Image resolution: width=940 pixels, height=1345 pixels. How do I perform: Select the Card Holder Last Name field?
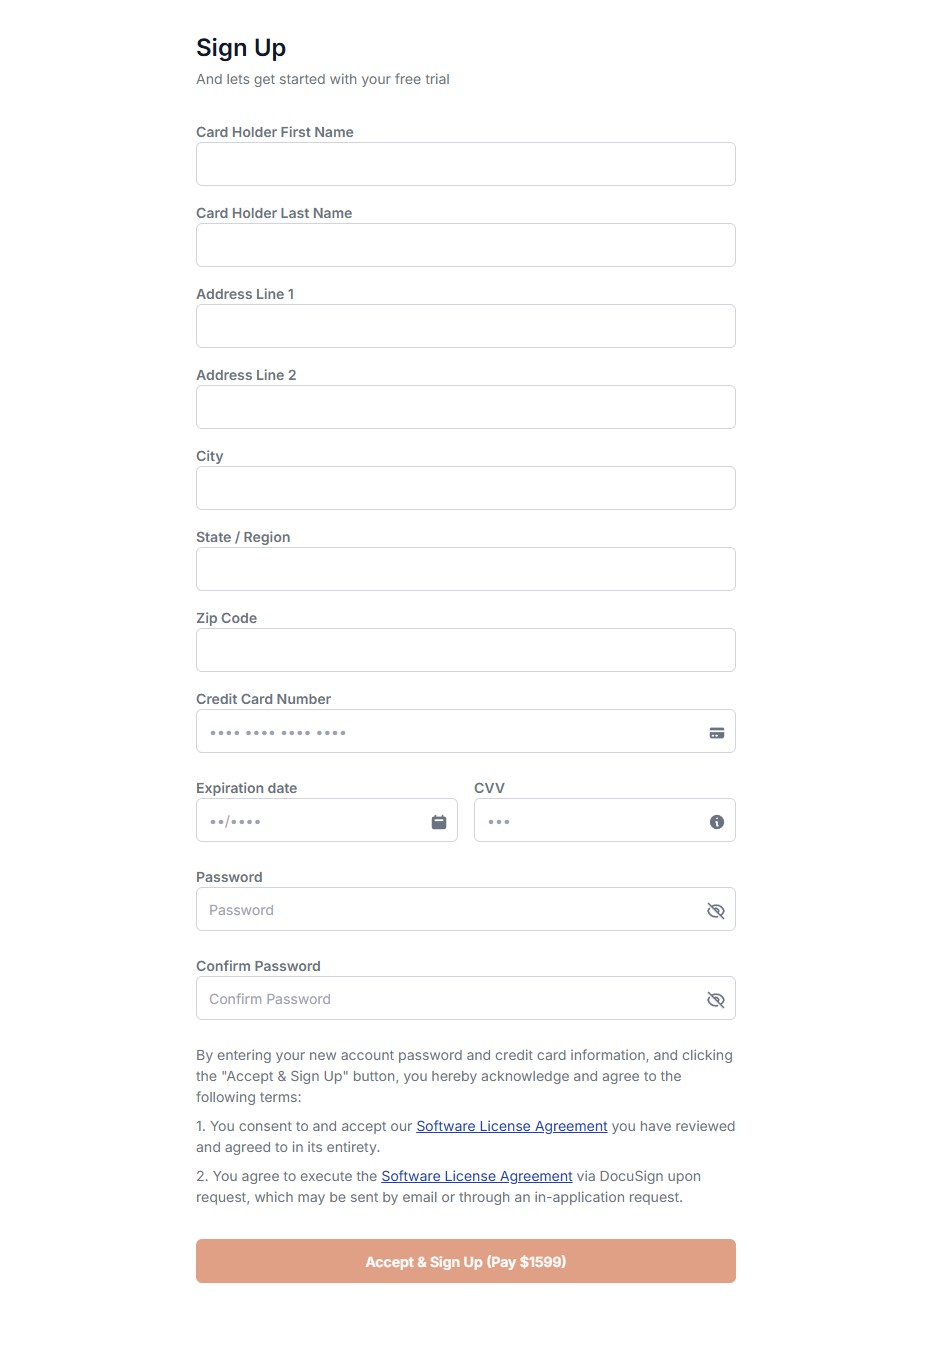point(466,245)
